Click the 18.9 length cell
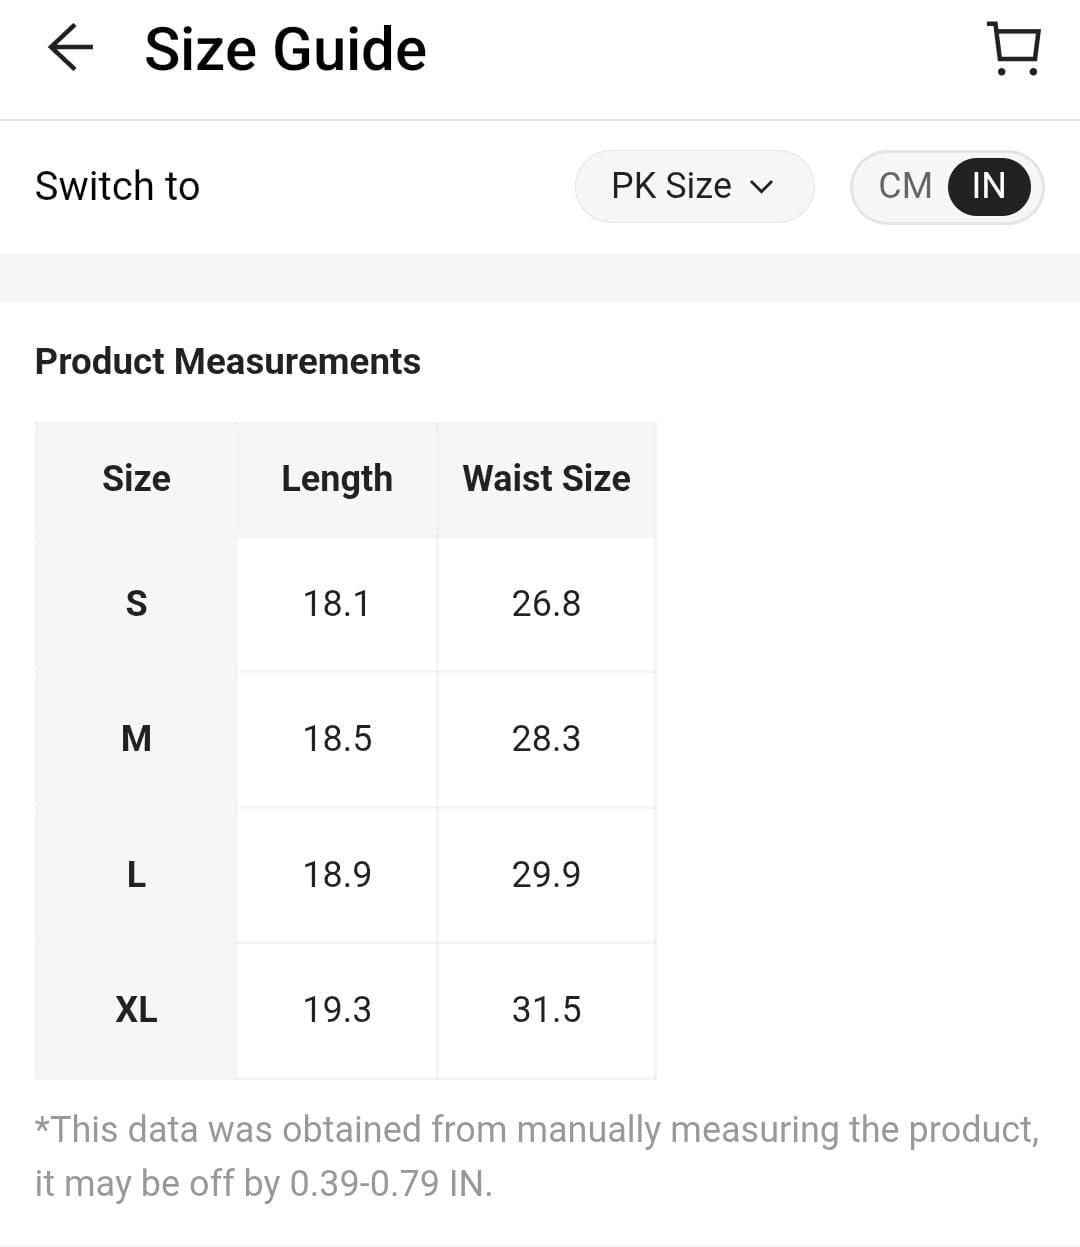Viewport: 1080px width, 1247px height. 337,875
